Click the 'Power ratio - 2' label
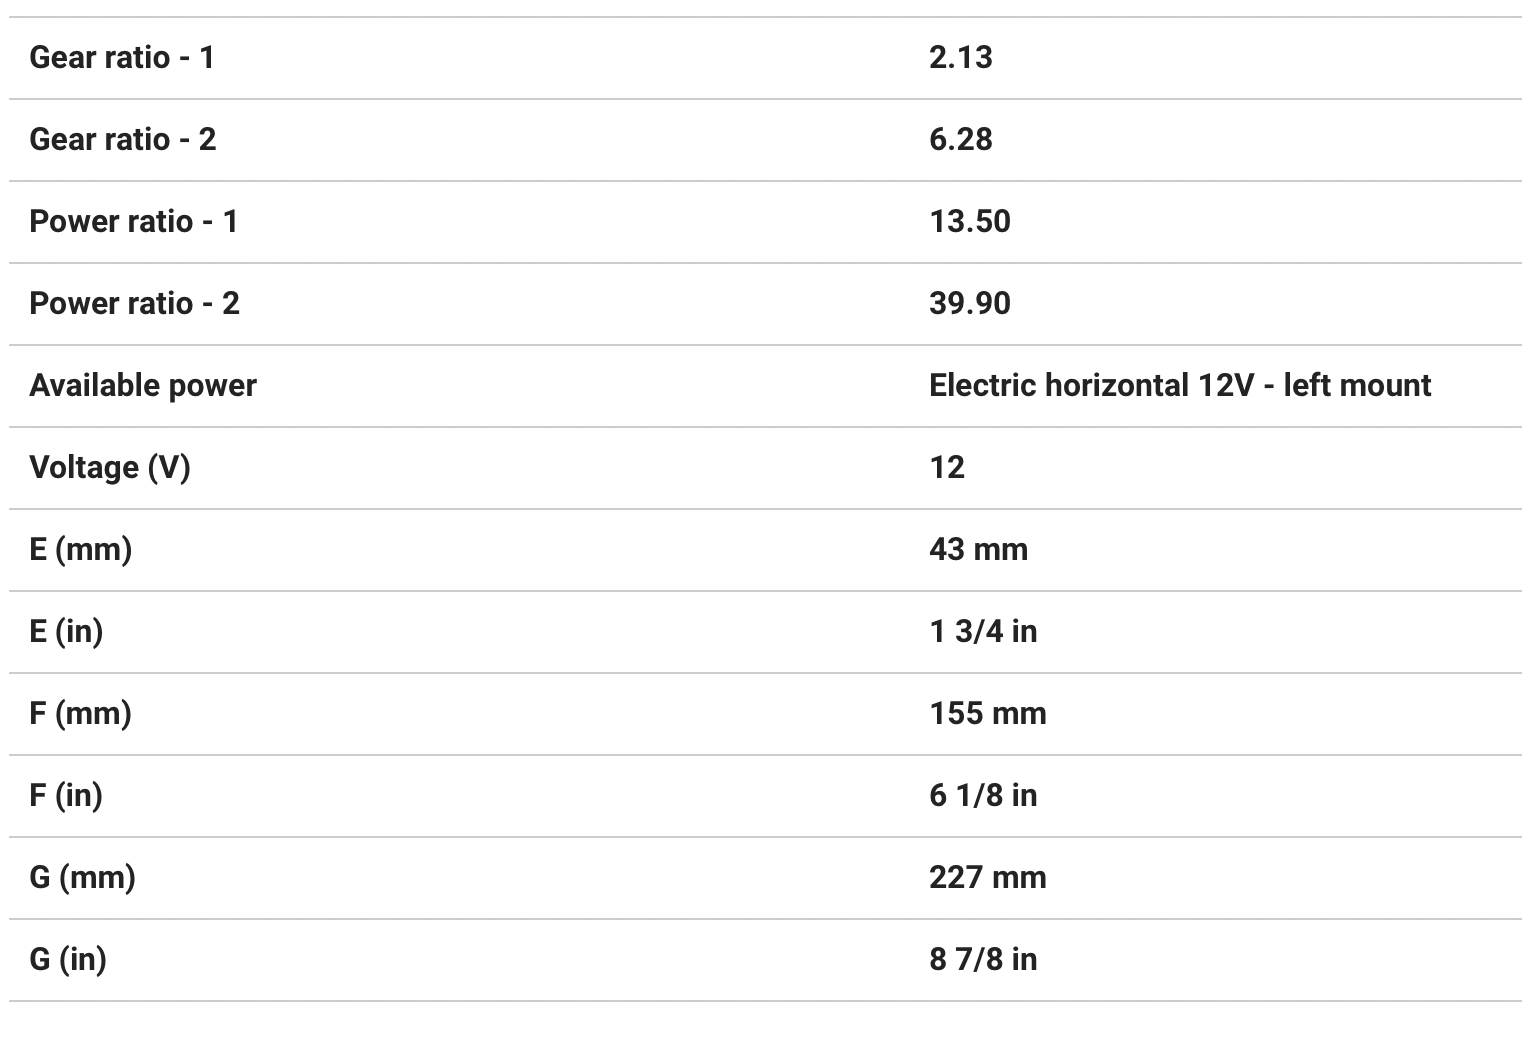Screen dimensions: 1522x1050 134,303
